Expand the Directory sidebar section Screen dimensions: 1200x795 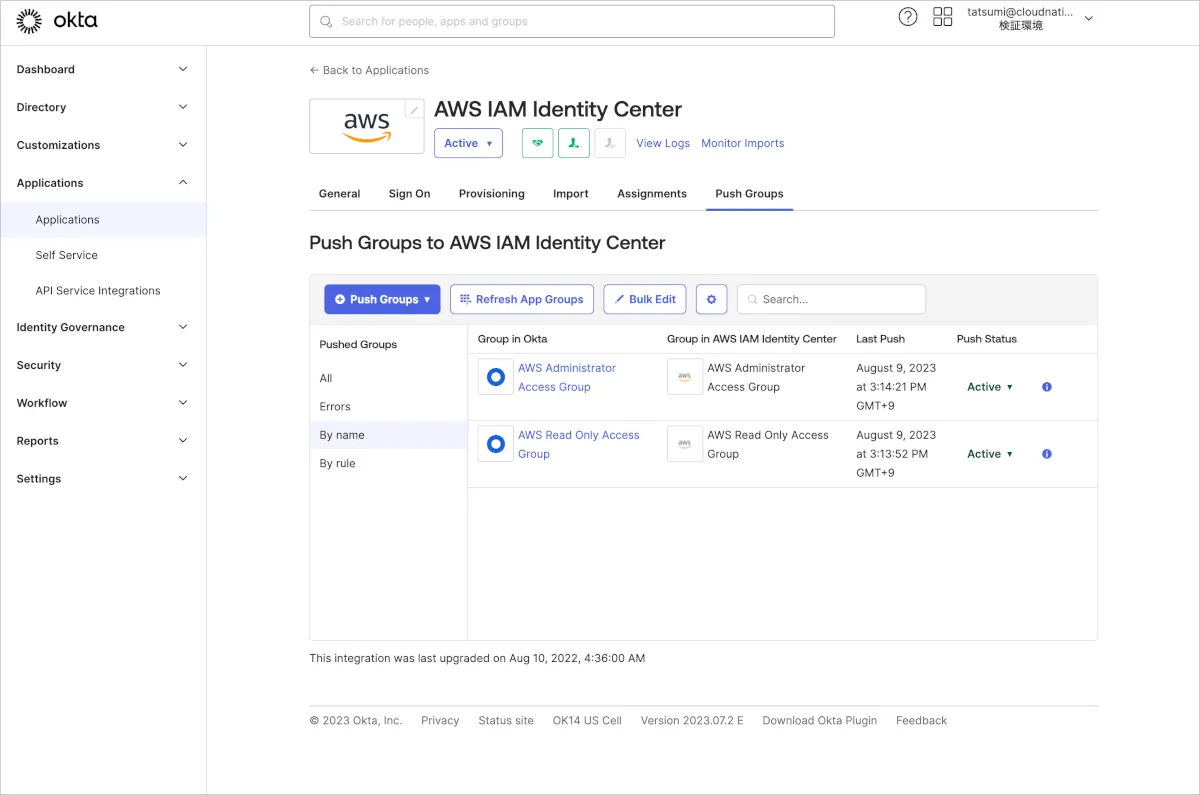(x=102, y=107)
